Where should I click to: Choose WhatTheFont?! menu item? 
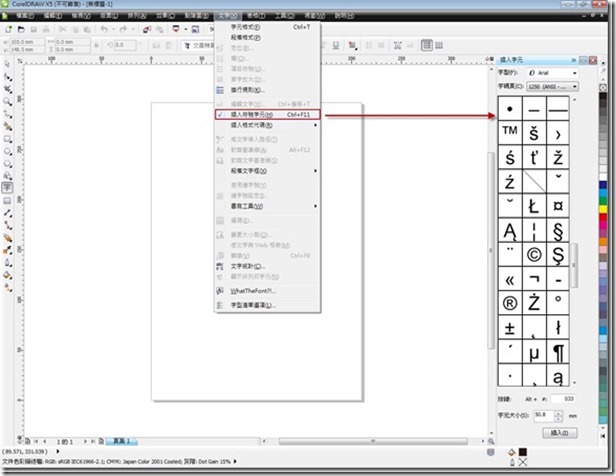pos(268,291)
